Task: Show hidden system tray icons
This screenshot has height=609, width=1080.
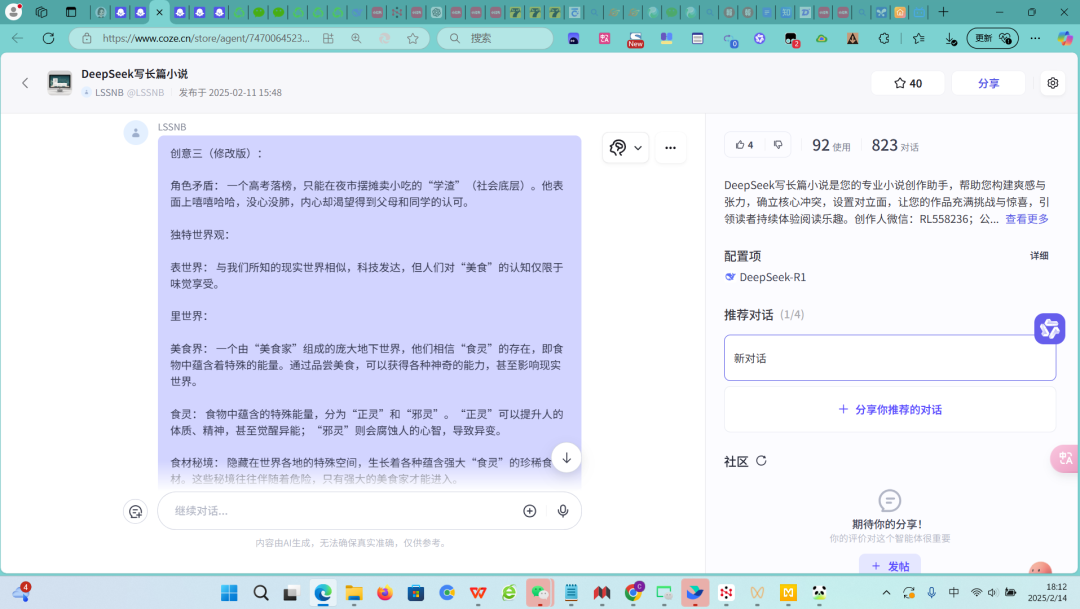Action: pyautogui.click(x=886, y=592)
